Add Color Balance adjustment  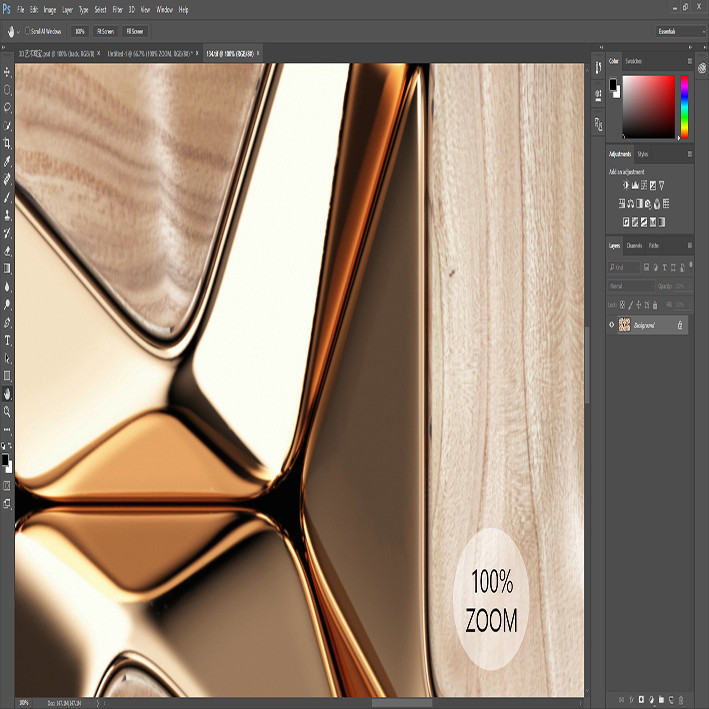(630, 203)
